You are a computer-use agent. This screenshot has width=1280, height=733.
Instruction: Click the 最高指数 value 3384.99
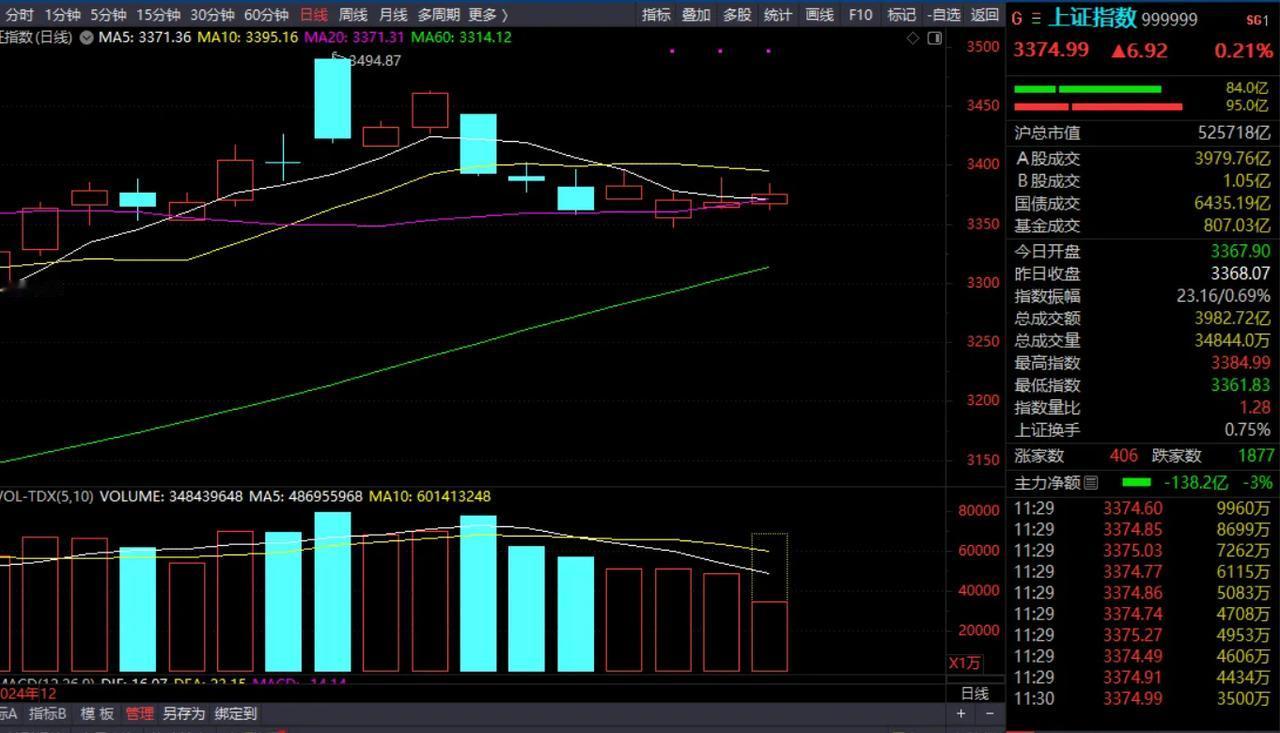point(1240,363)
